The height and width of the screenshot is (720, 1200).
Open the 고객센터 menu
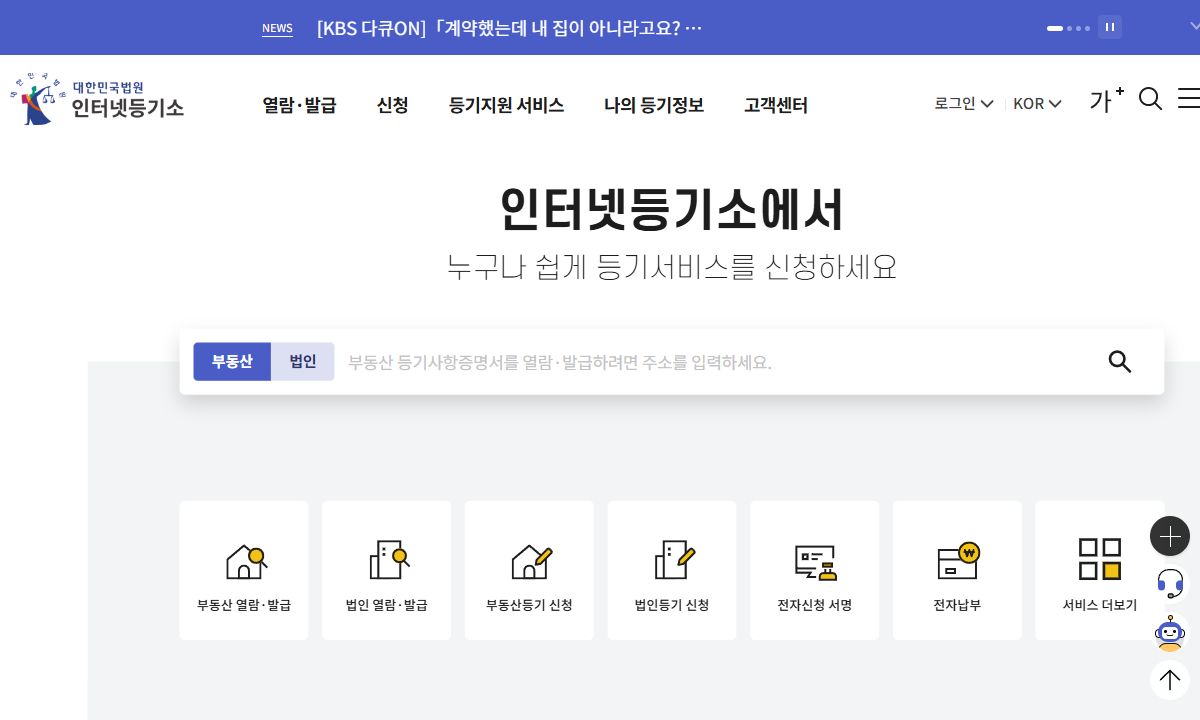776,105
